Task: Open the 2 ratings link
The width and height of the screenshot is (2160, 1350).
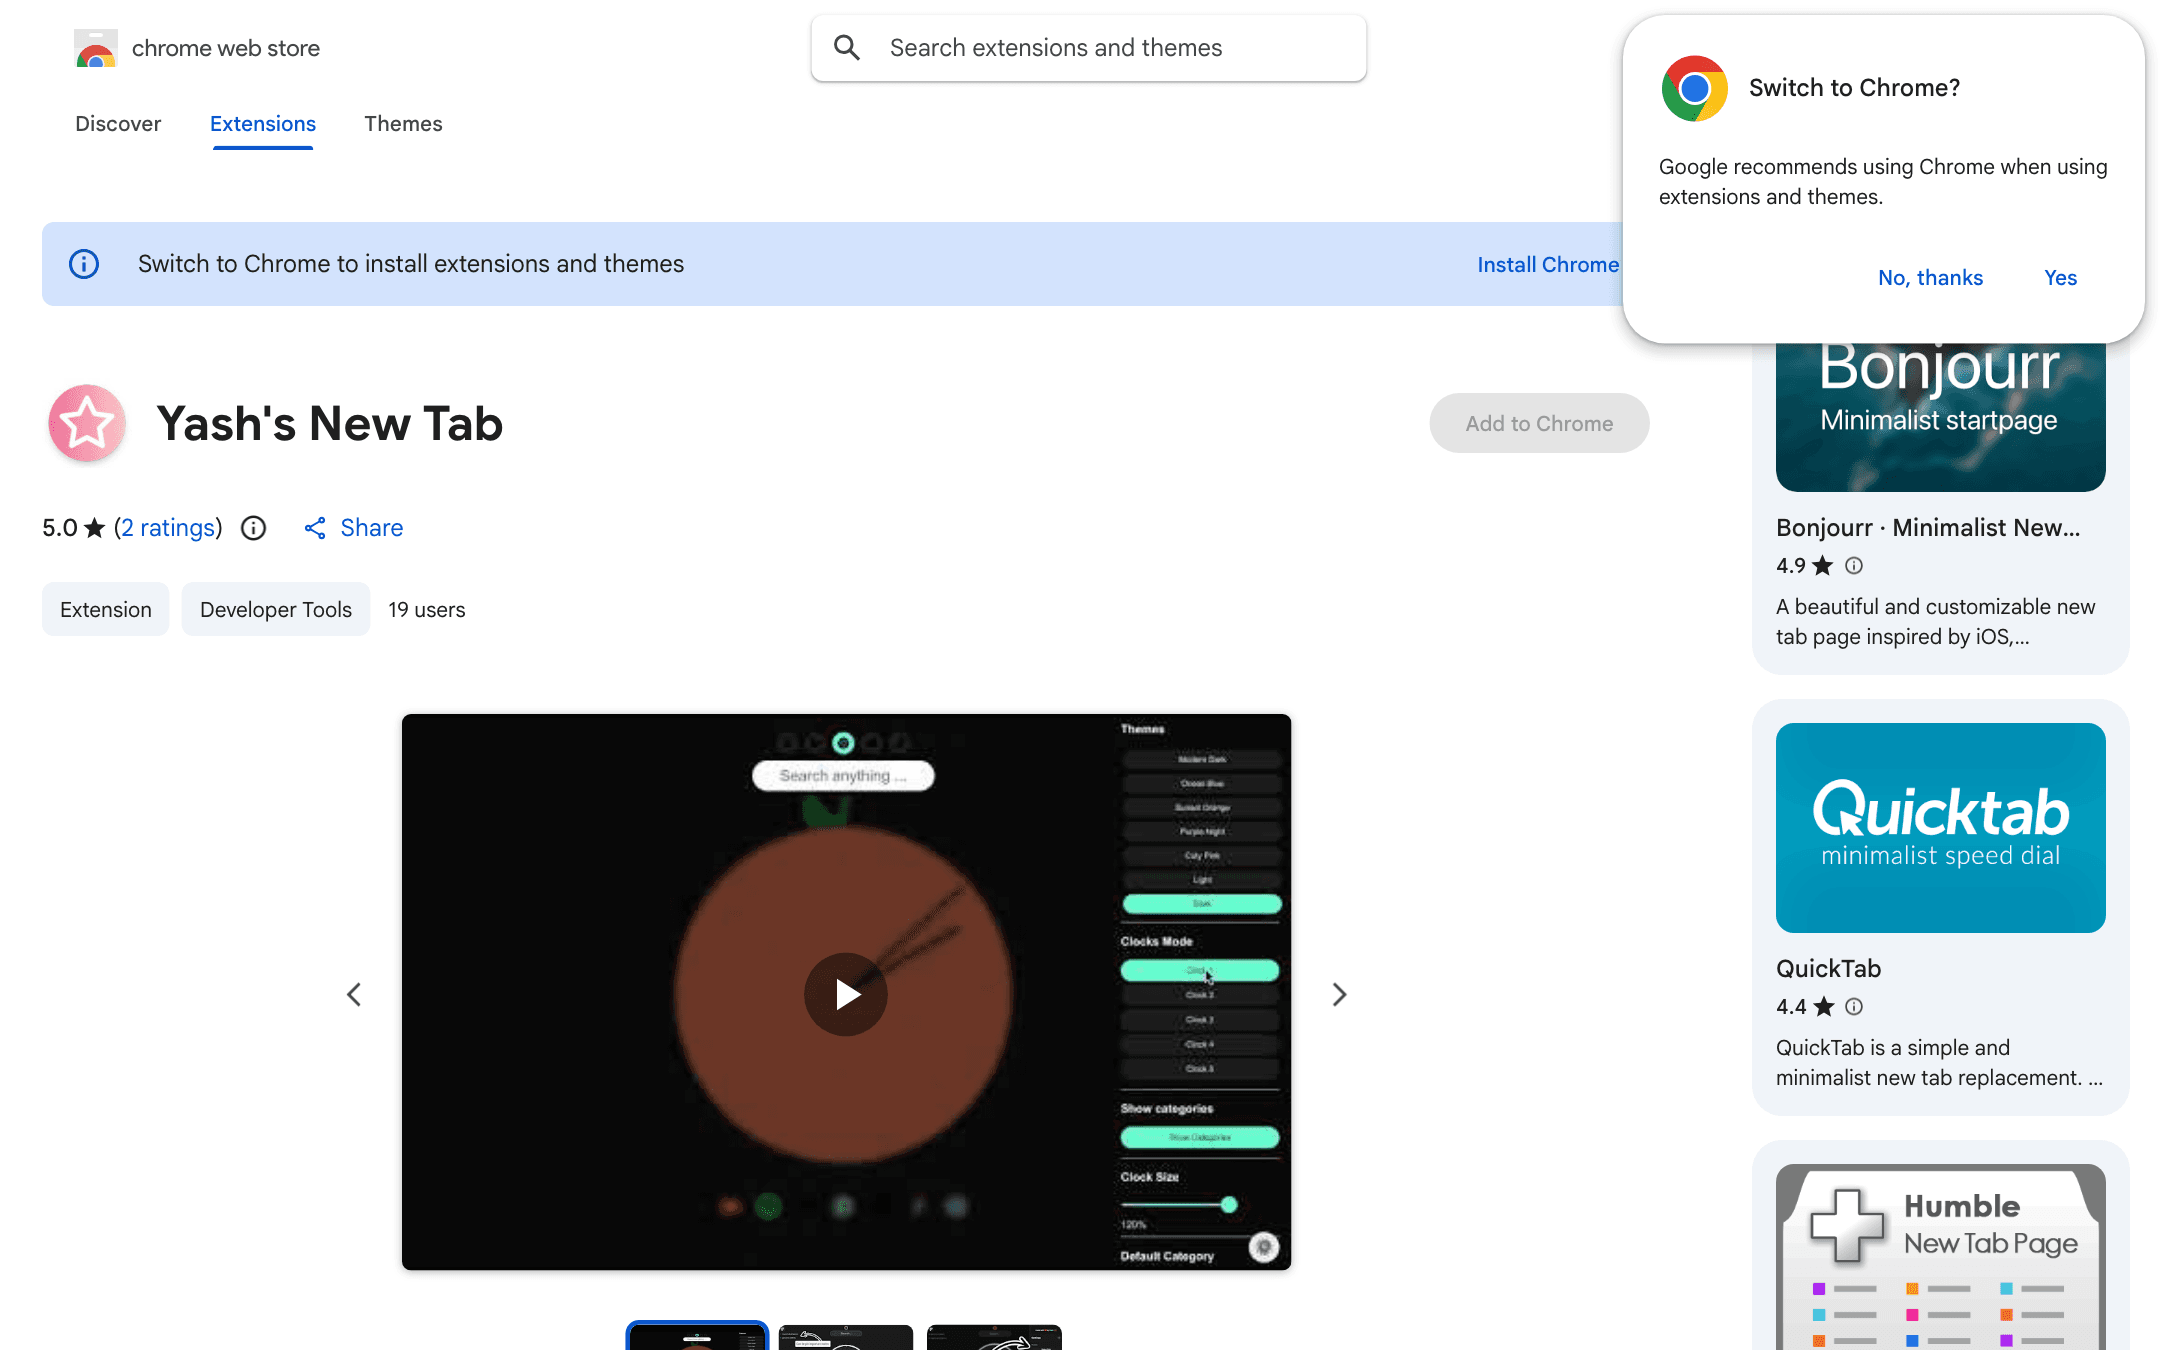Action: coord(168,528)
